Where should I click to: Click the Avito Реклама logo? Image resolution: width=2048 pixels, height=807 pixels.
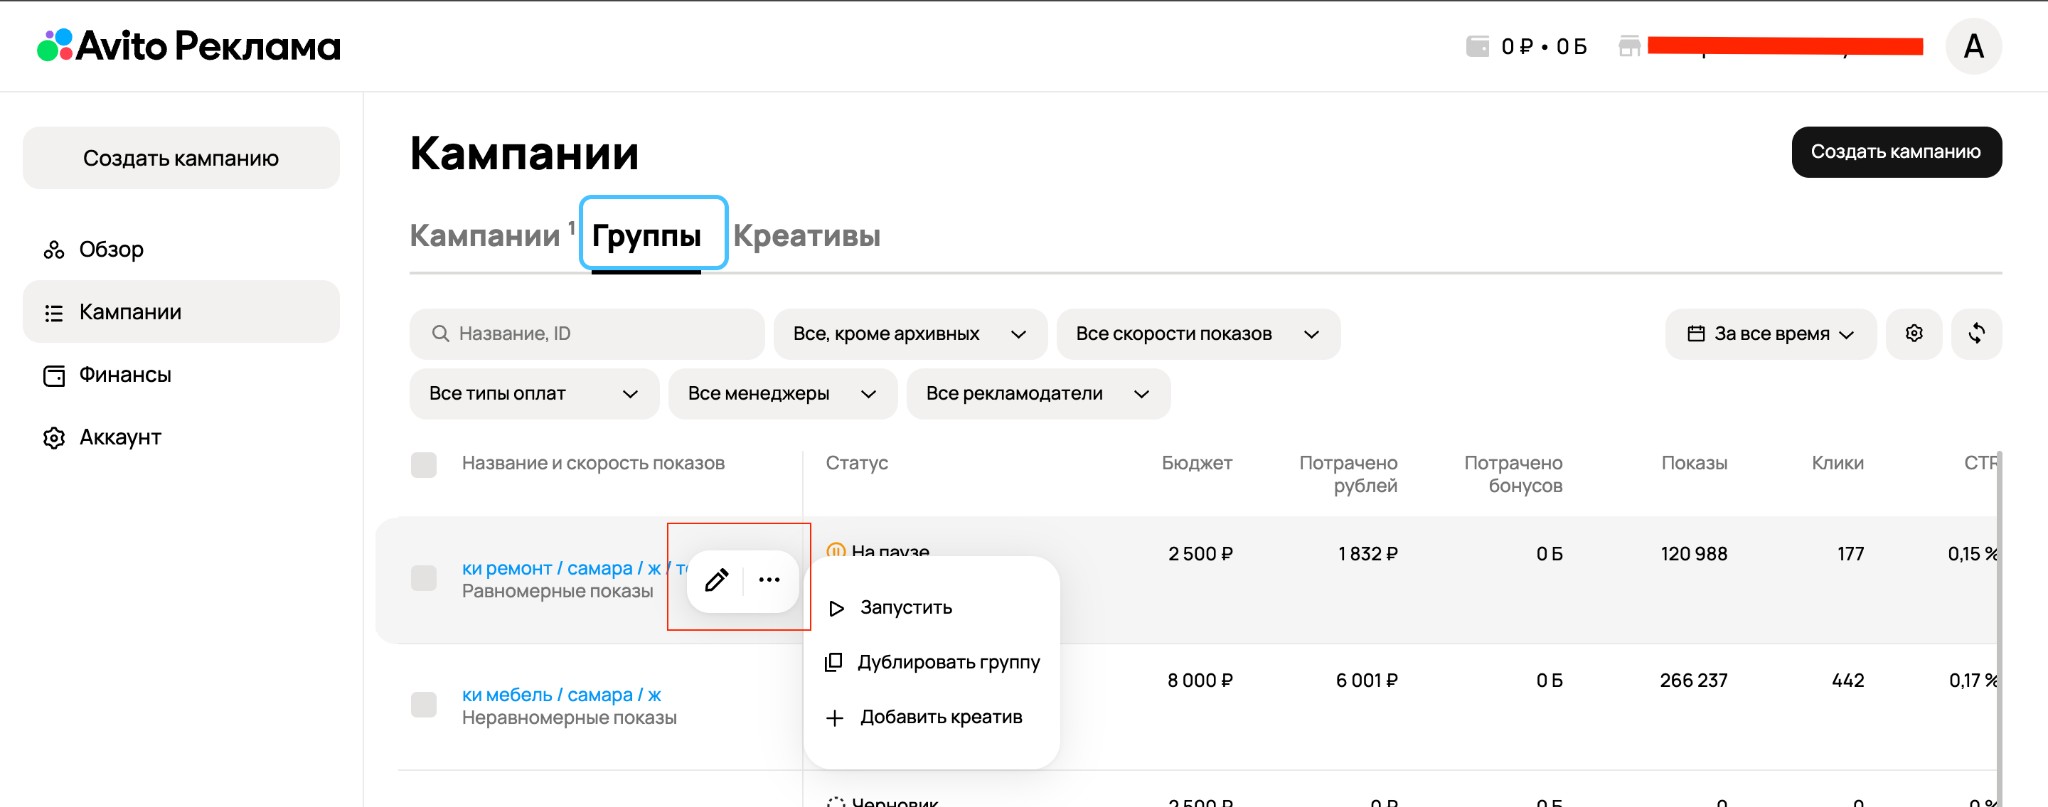click(189, 46)
